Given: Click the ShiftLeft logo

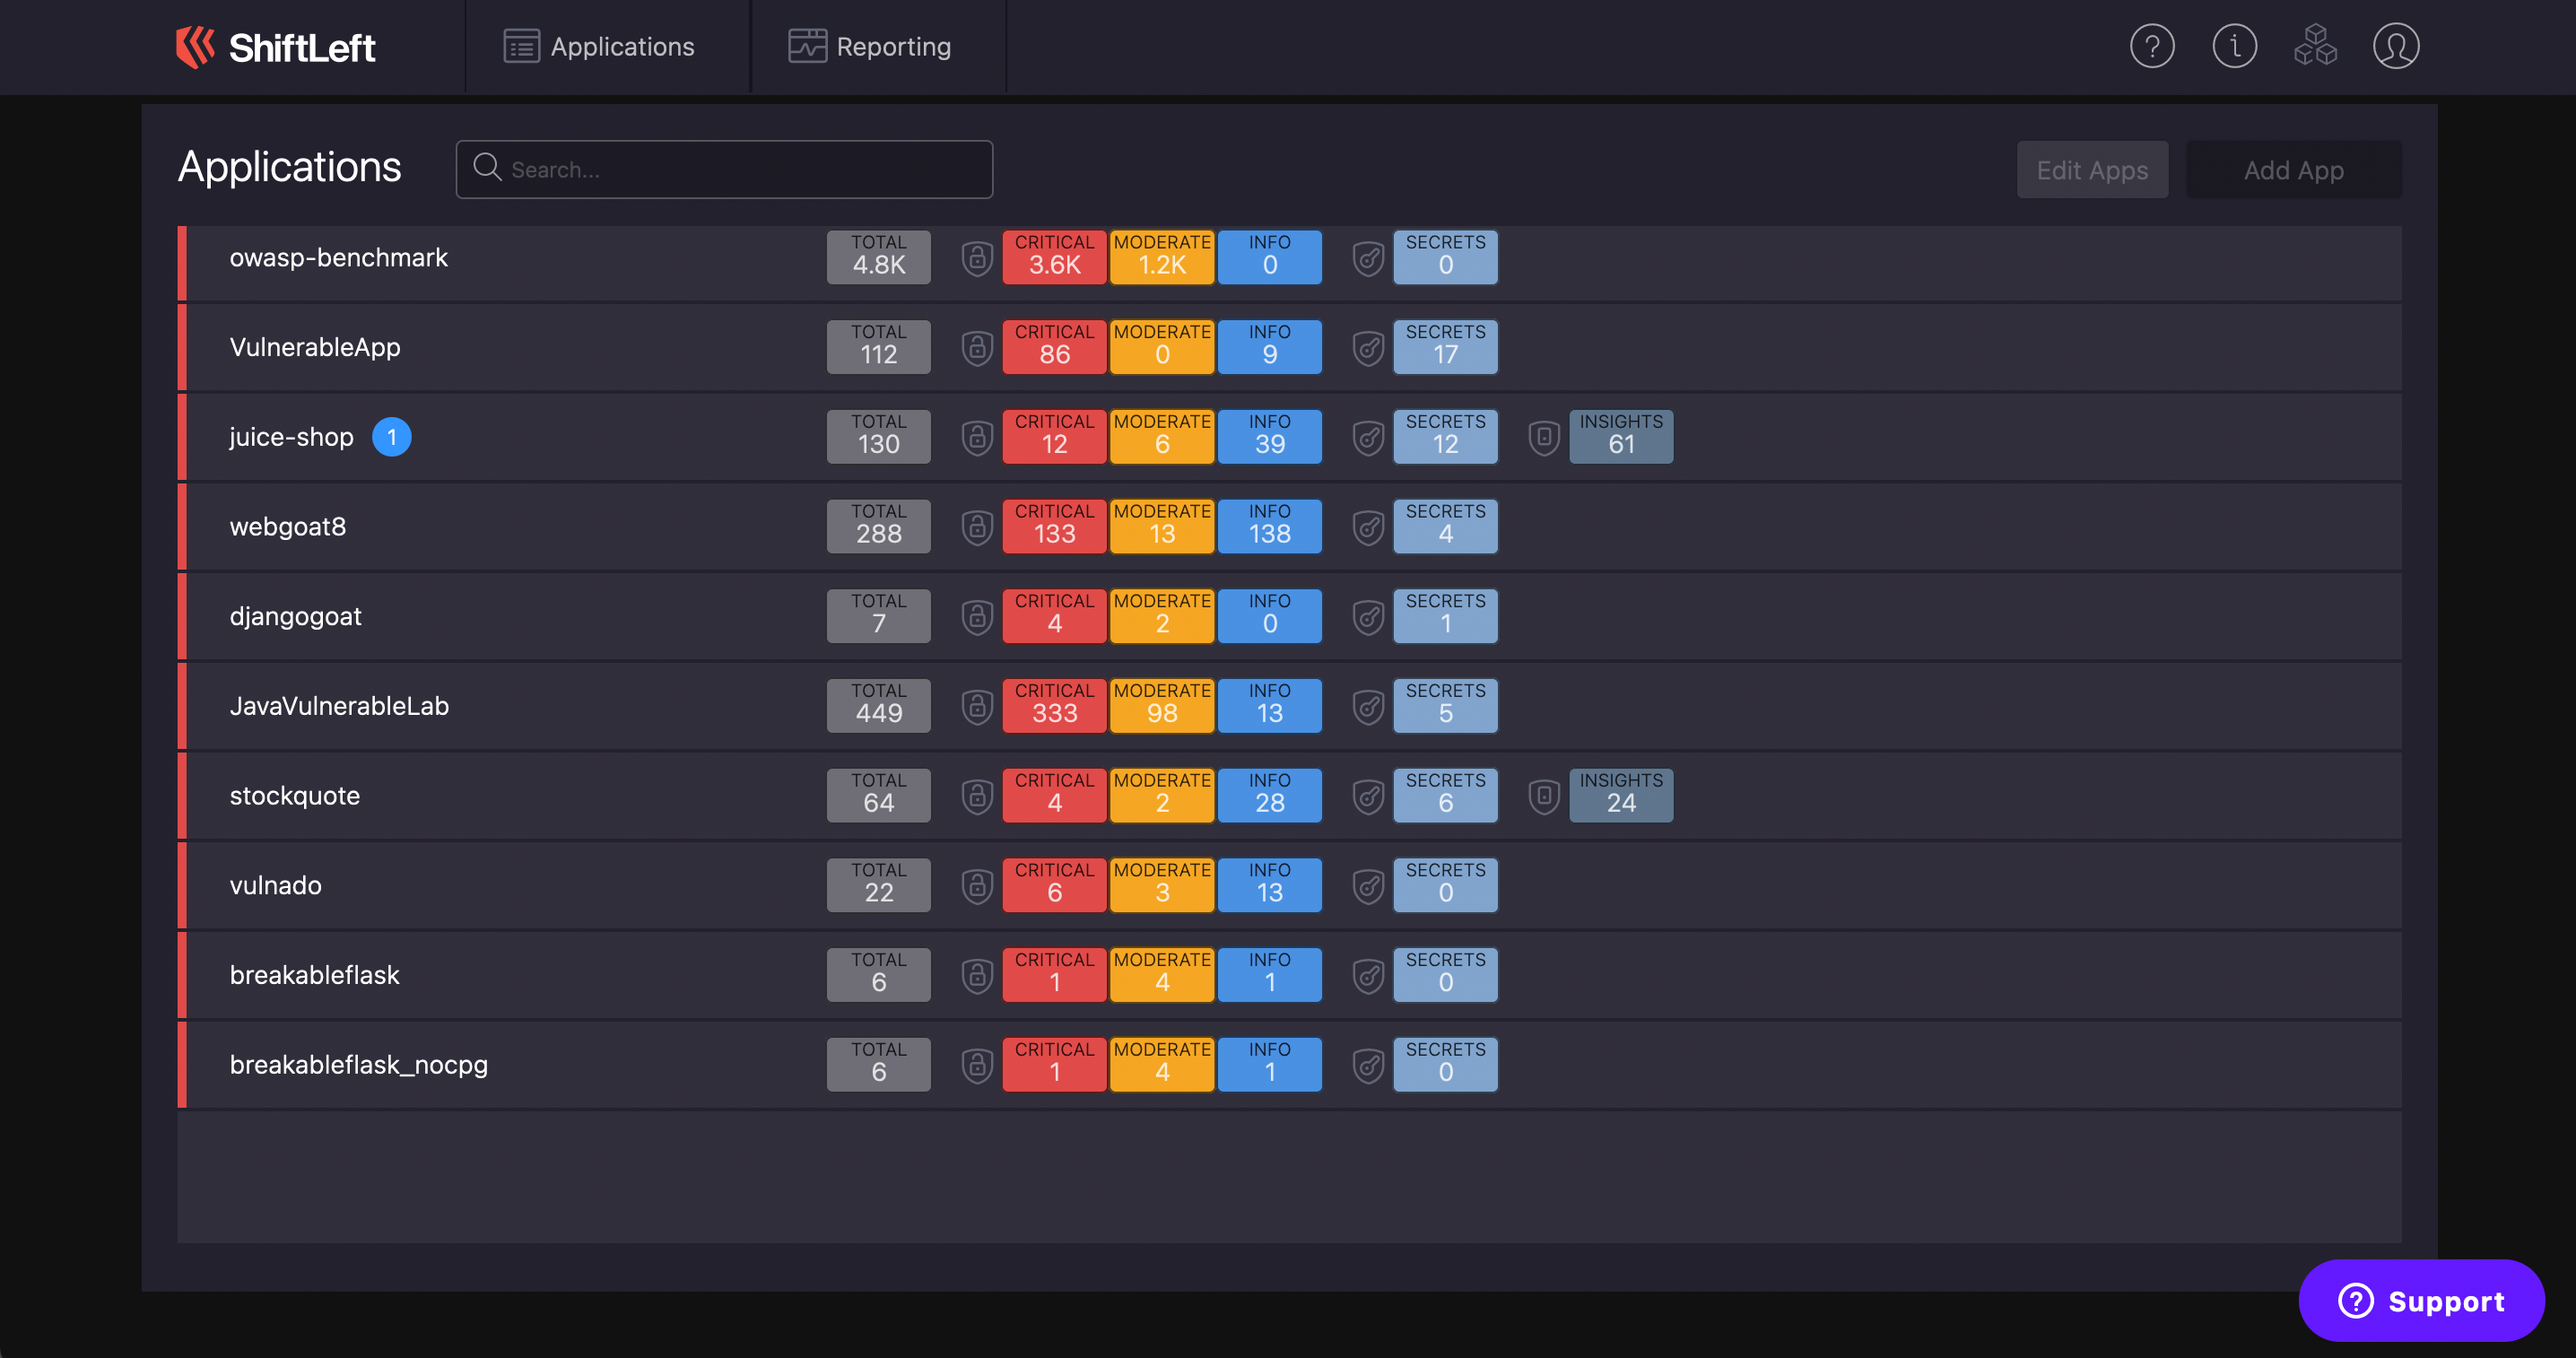Looking at the screenshot, I should tap(275, 47).
